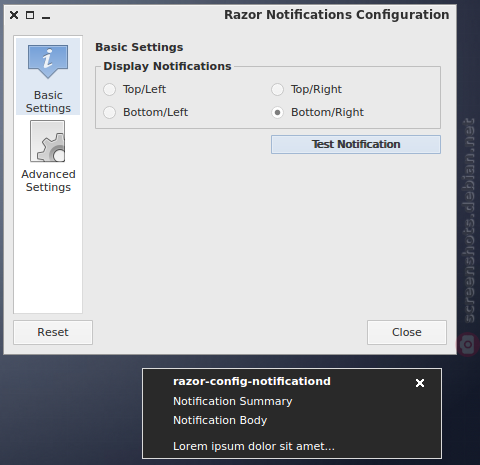Maximize the configuration window
Image resolution: width=480 pixels, height=465 pixels.
pyautogui.click(x=30, y=15)
